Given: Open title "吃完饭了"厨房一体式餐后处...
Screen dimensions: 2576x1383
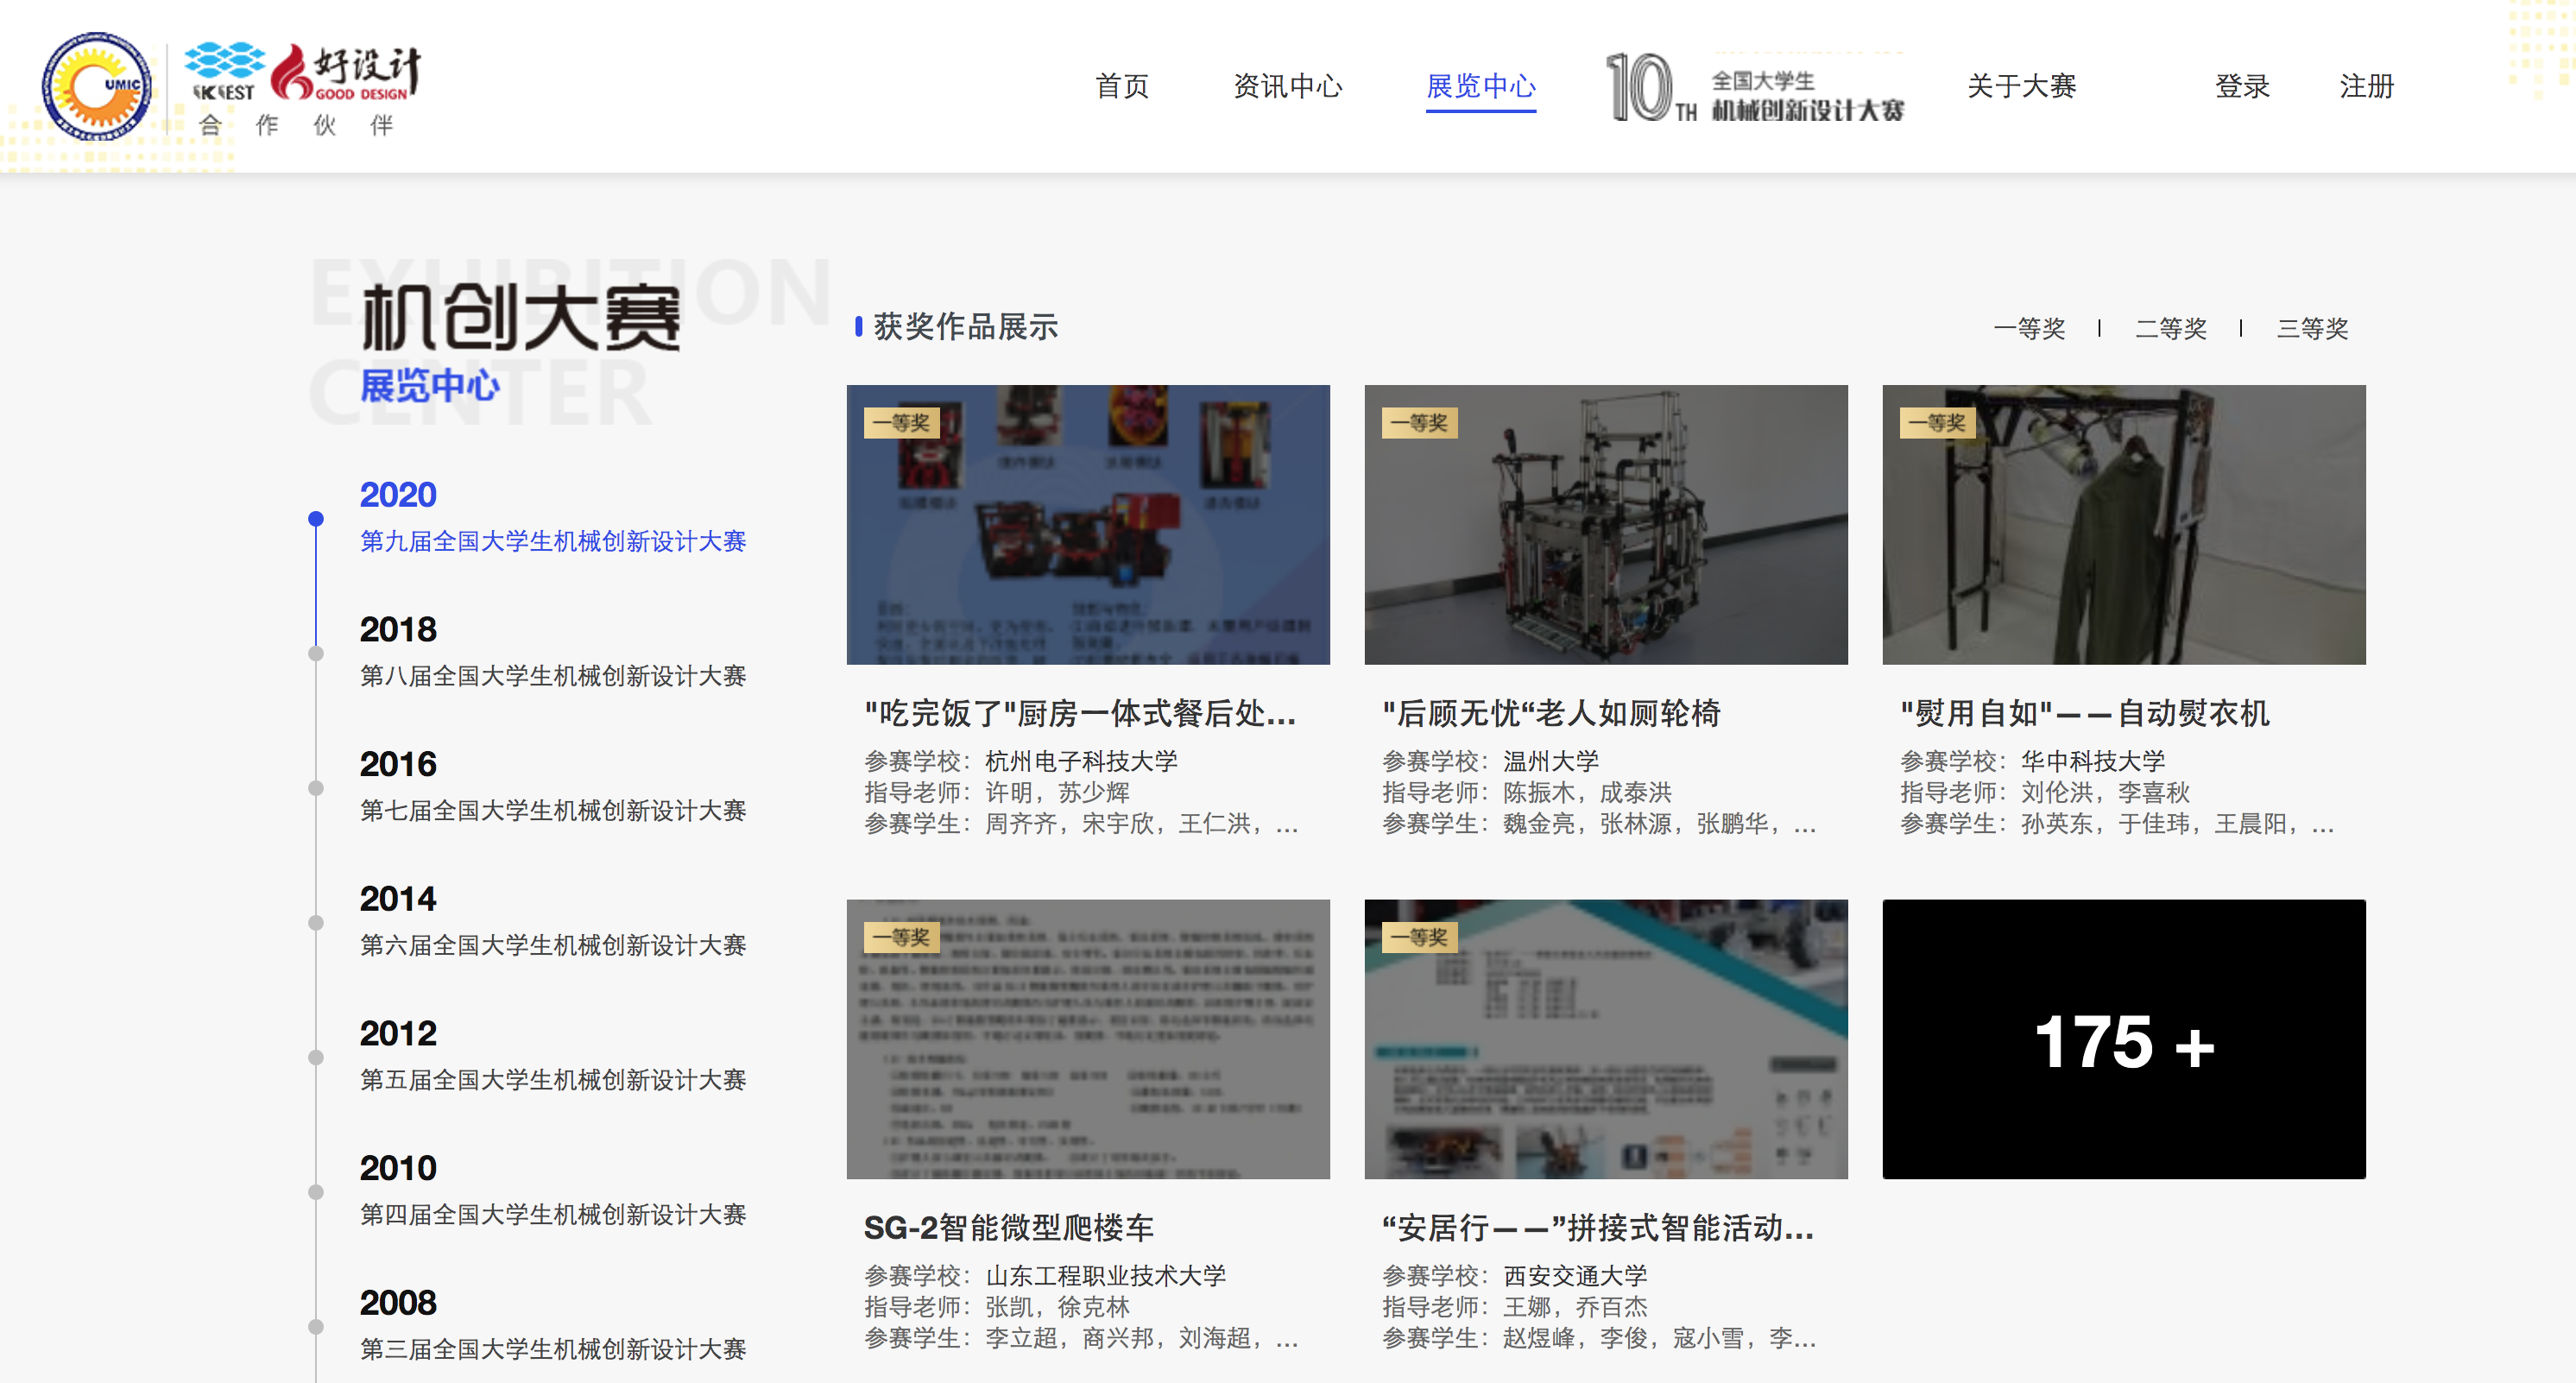Looking at the screenshot, I should click(1081, 714).
